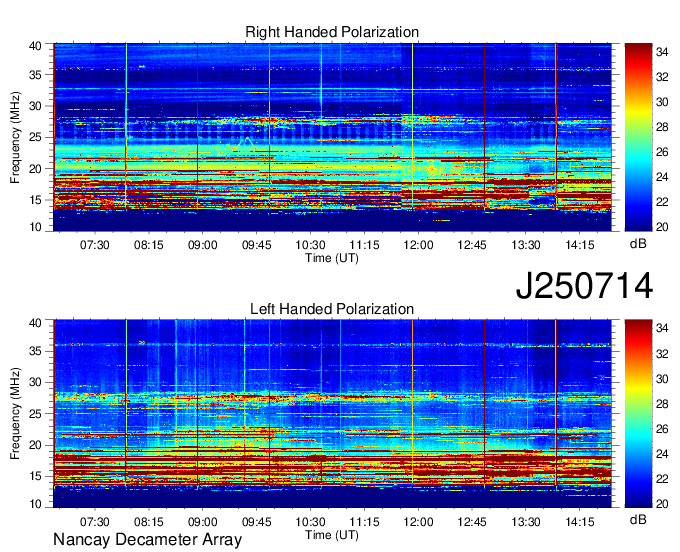
Task: Click 08:15 tick under right-handed plot
Action: tap(149, 245)
